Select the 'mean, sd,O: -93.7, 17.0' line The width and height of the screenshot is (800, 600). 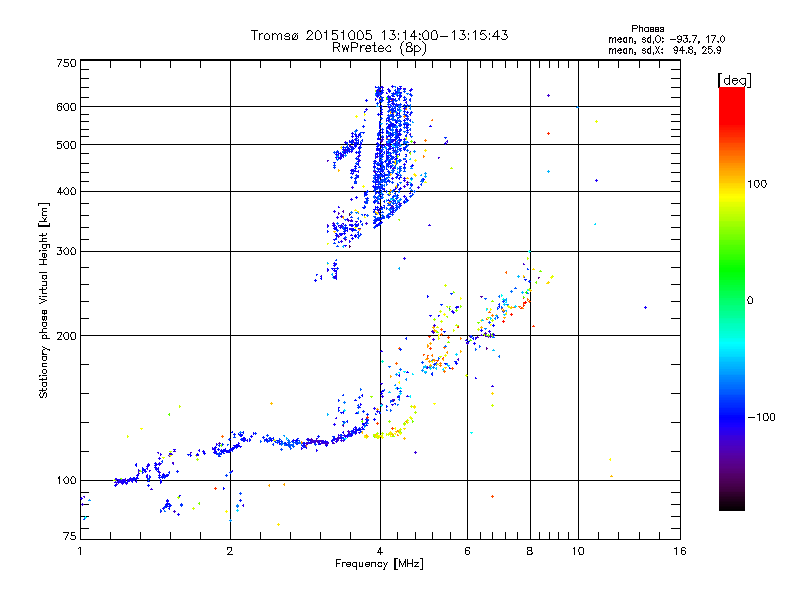click(666, 39)
